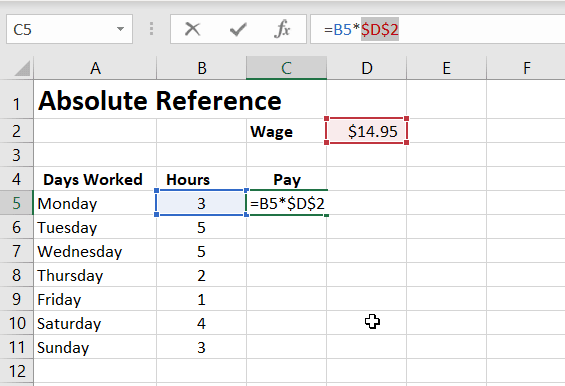Screen dimensions: 565x386
Task: Select row 6 header
Action: click(17, 227)
